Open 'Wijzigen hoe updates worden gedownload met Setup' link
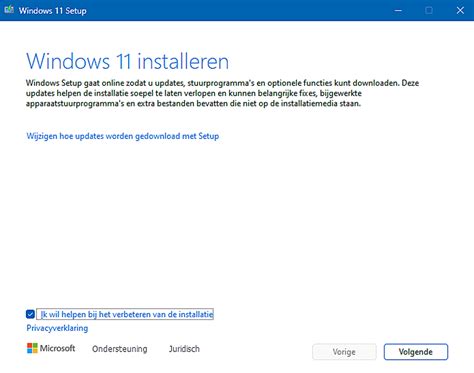This screenshot has height=373, width=474. pyautogui.click(x=123, y=136)
